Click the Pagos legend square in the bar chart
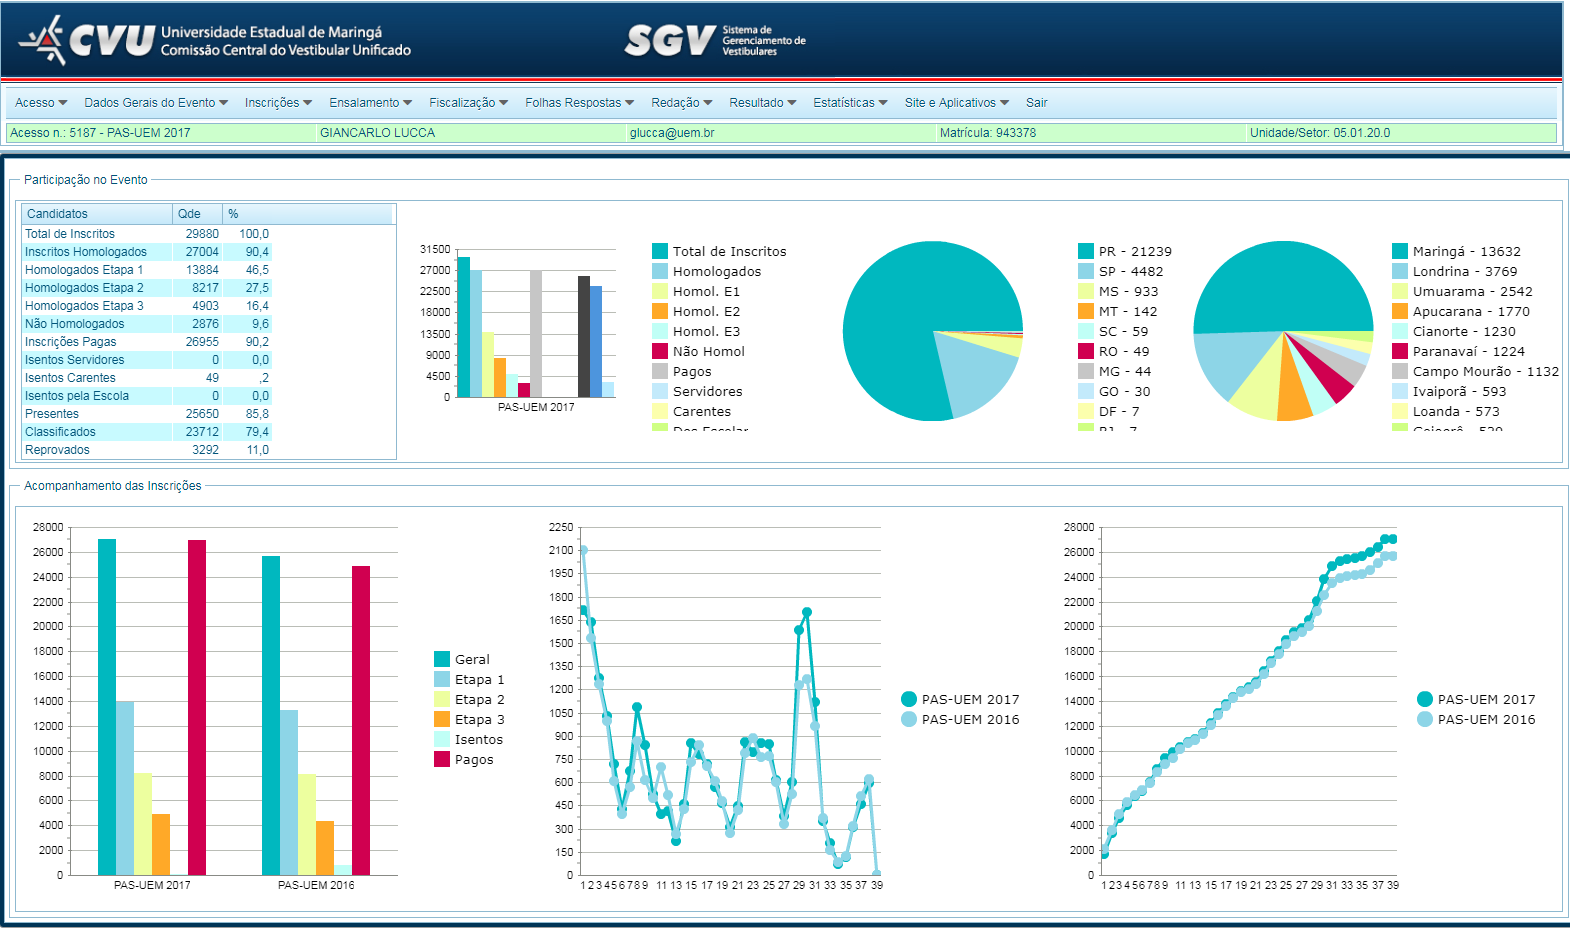The height and width of the screenshot is (929, 1570). point(442,759)
